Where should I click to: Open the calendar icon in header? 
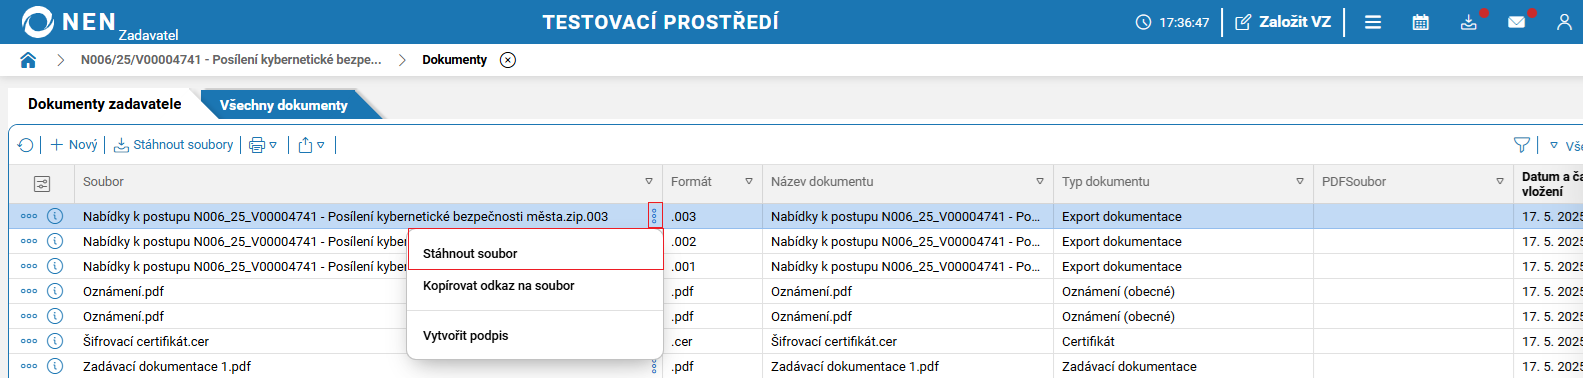[1420, 22]
